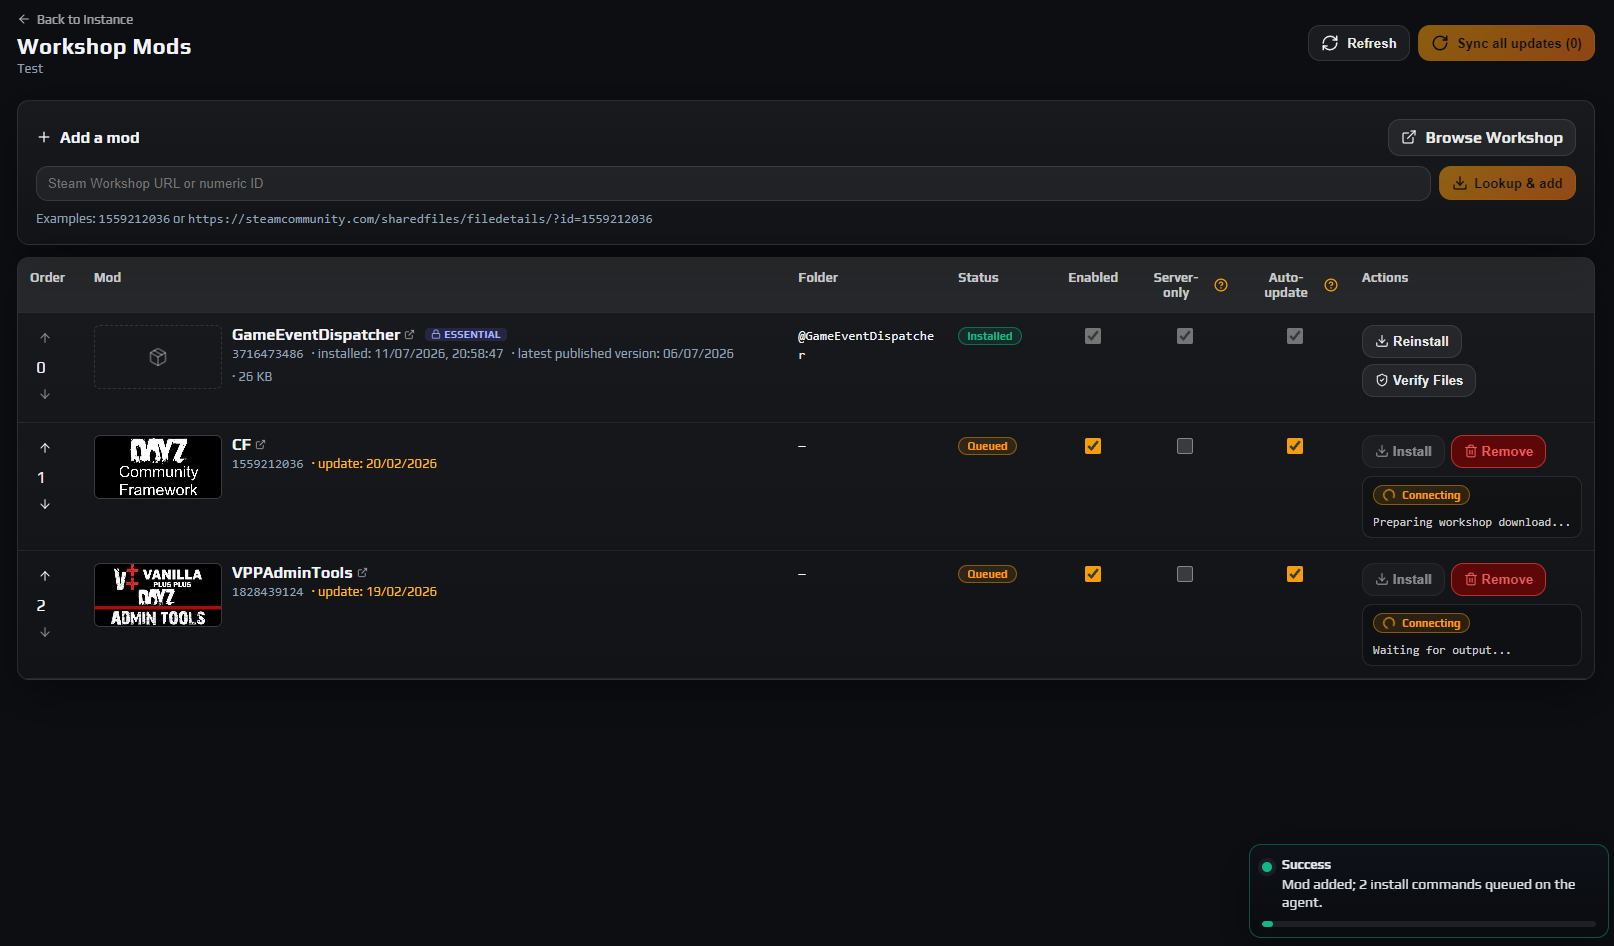Go back via Back to Instance link
Viewport: 1614px width, 946px height.
75,19
